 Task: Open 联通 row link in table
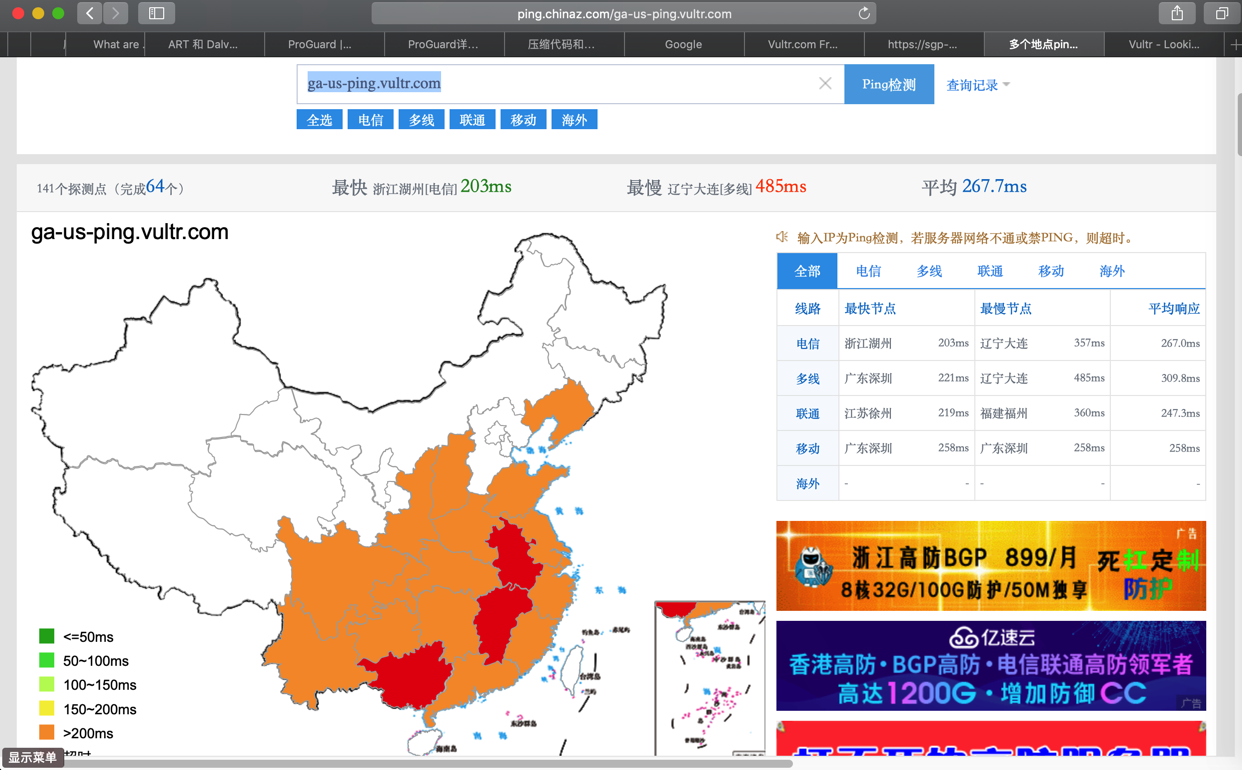[x=807, y=413]
